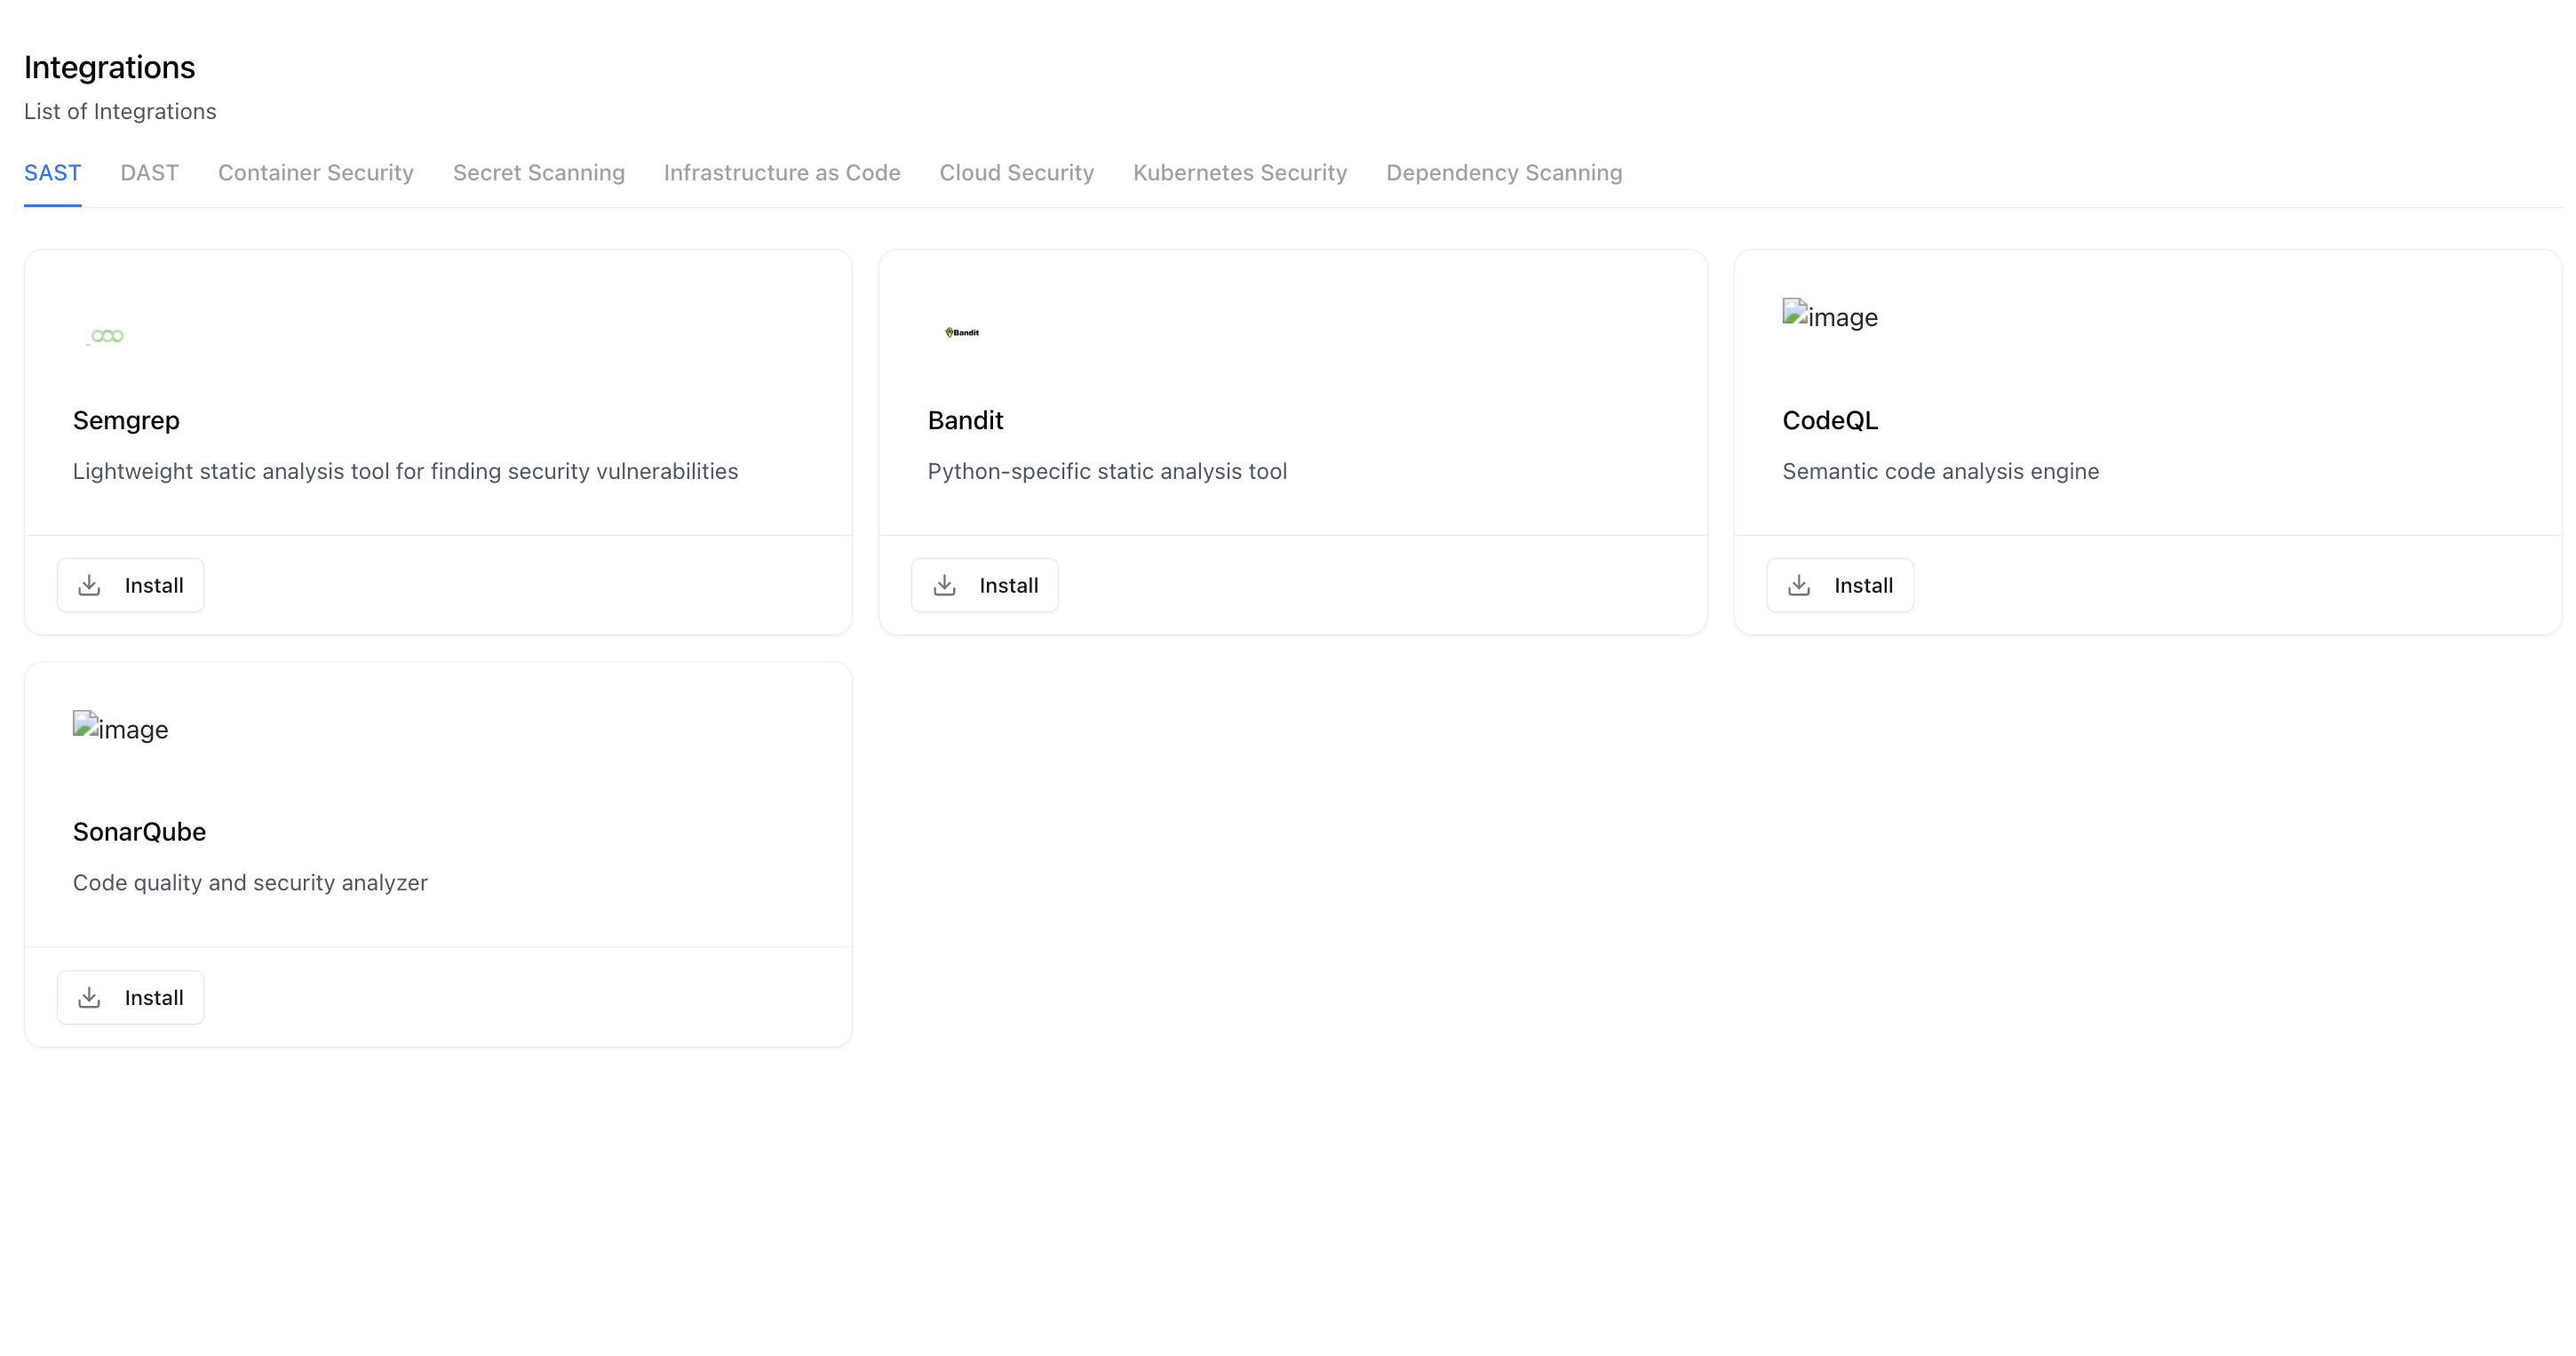This screenshot has height=1356, width=2576.
Task: Select the Secret Scanning tab
Action: click(539, 173)
